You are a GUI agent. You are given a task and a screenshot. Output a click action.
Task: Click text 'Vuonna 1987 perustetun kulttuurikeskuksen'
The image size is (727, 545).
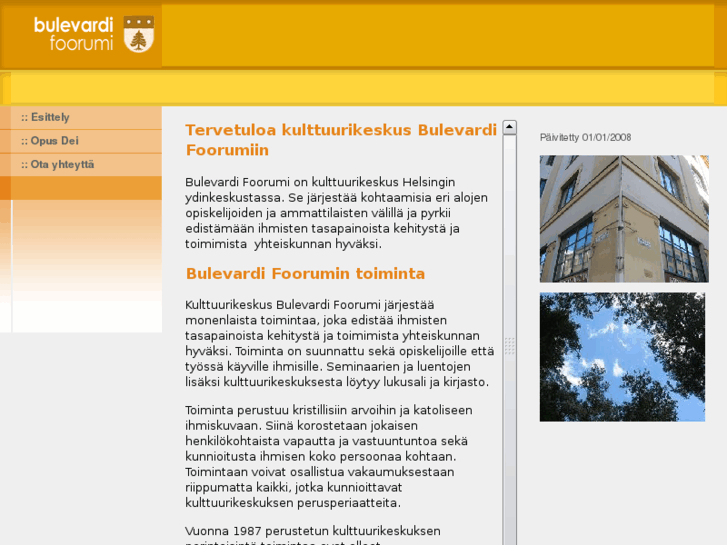(x=313, y=531)
